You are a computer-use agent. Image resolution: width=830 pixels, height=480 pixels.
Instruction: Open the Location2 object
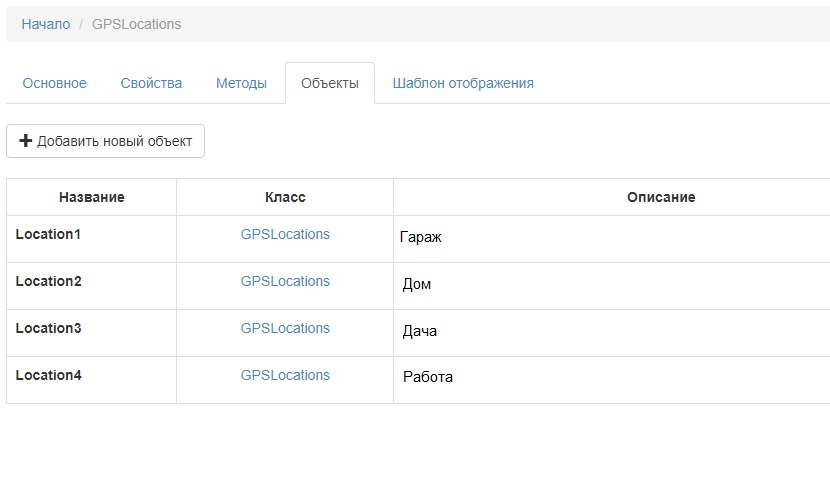(x=48, y=281)
